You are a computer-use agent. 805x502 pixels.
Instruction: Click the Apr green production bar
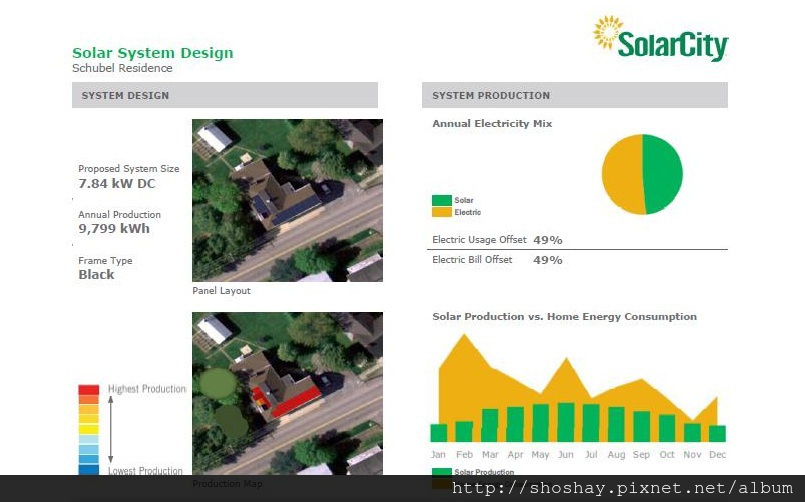pyautogui.click(x=515, y=424)
